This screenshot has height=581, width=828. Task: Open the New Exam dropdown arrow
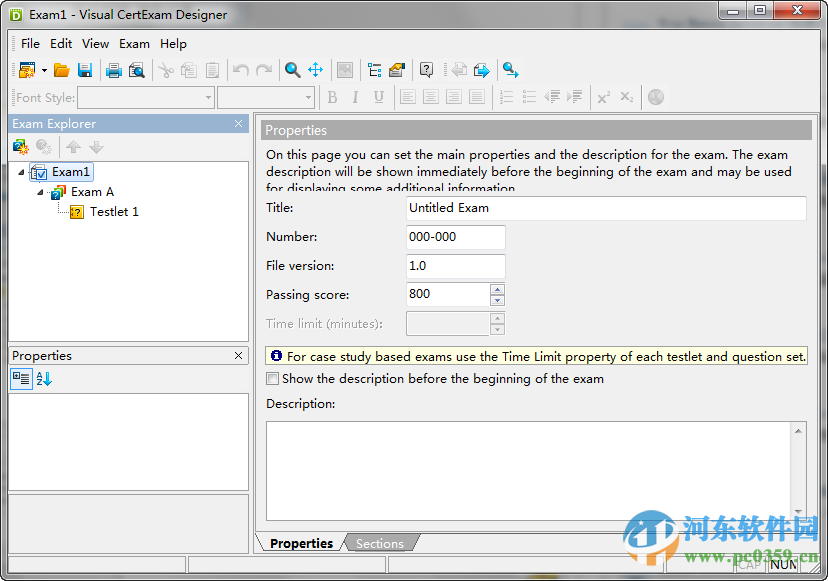tap(44, 70)
